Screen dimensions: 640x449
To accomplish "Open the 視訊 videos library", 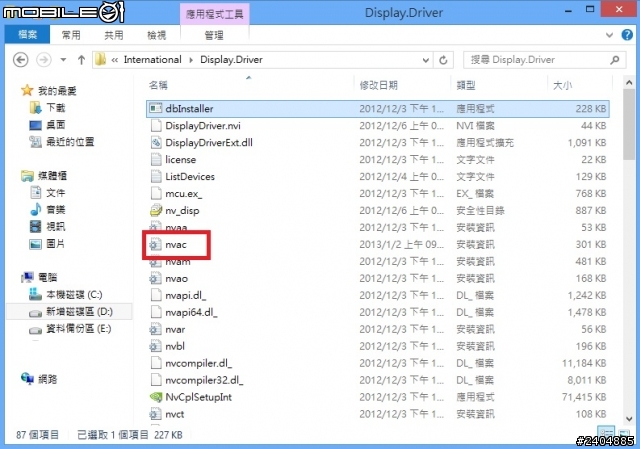I will click(x=56, y=227).
